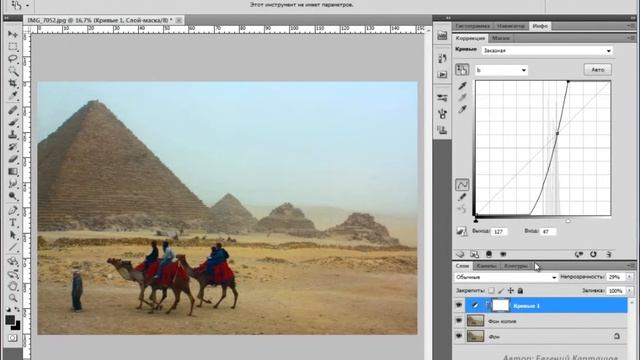Click the Авто button

(x=598, y=70)
